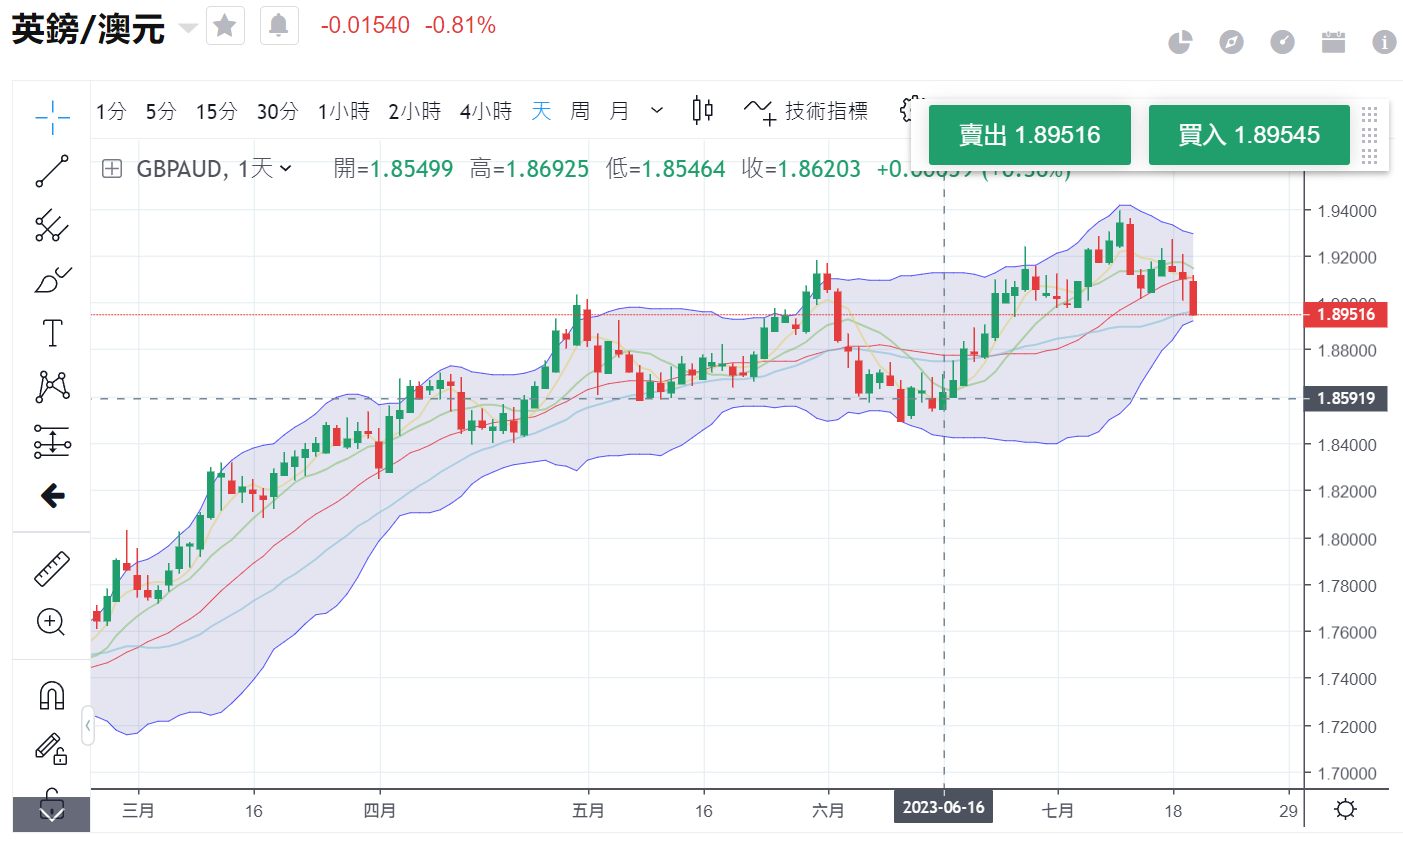
Task: Select the text annotation tool
Action: click(x=52, y=333)
